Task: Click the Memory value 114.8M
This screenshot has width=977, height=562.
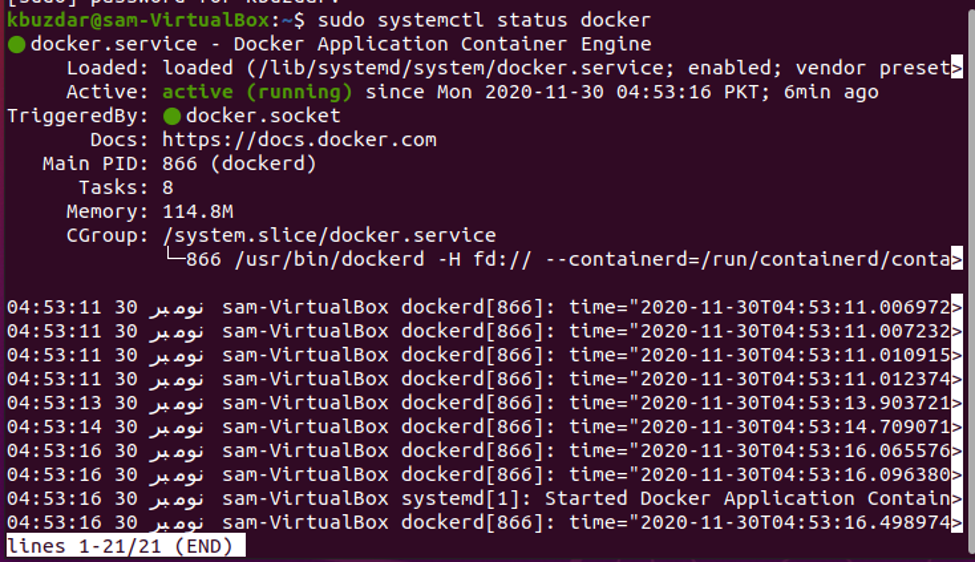Action: [197, 212]
